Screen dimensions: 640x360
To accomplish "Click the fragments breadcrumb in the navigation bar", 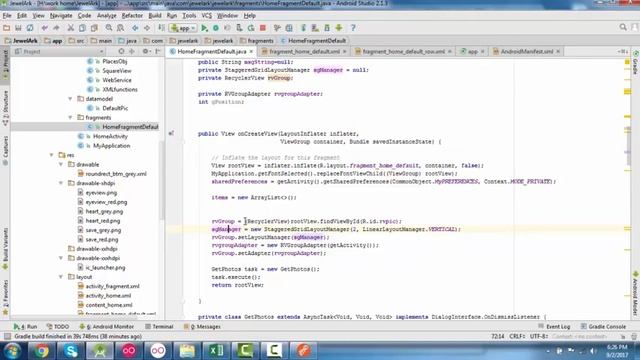I will tap(257, 40).
